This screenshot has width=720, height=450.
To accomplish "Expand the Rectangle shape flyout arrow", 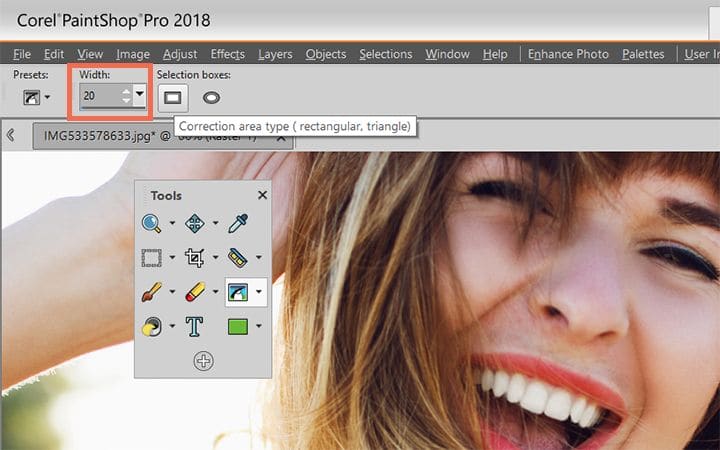I will 259,326.
